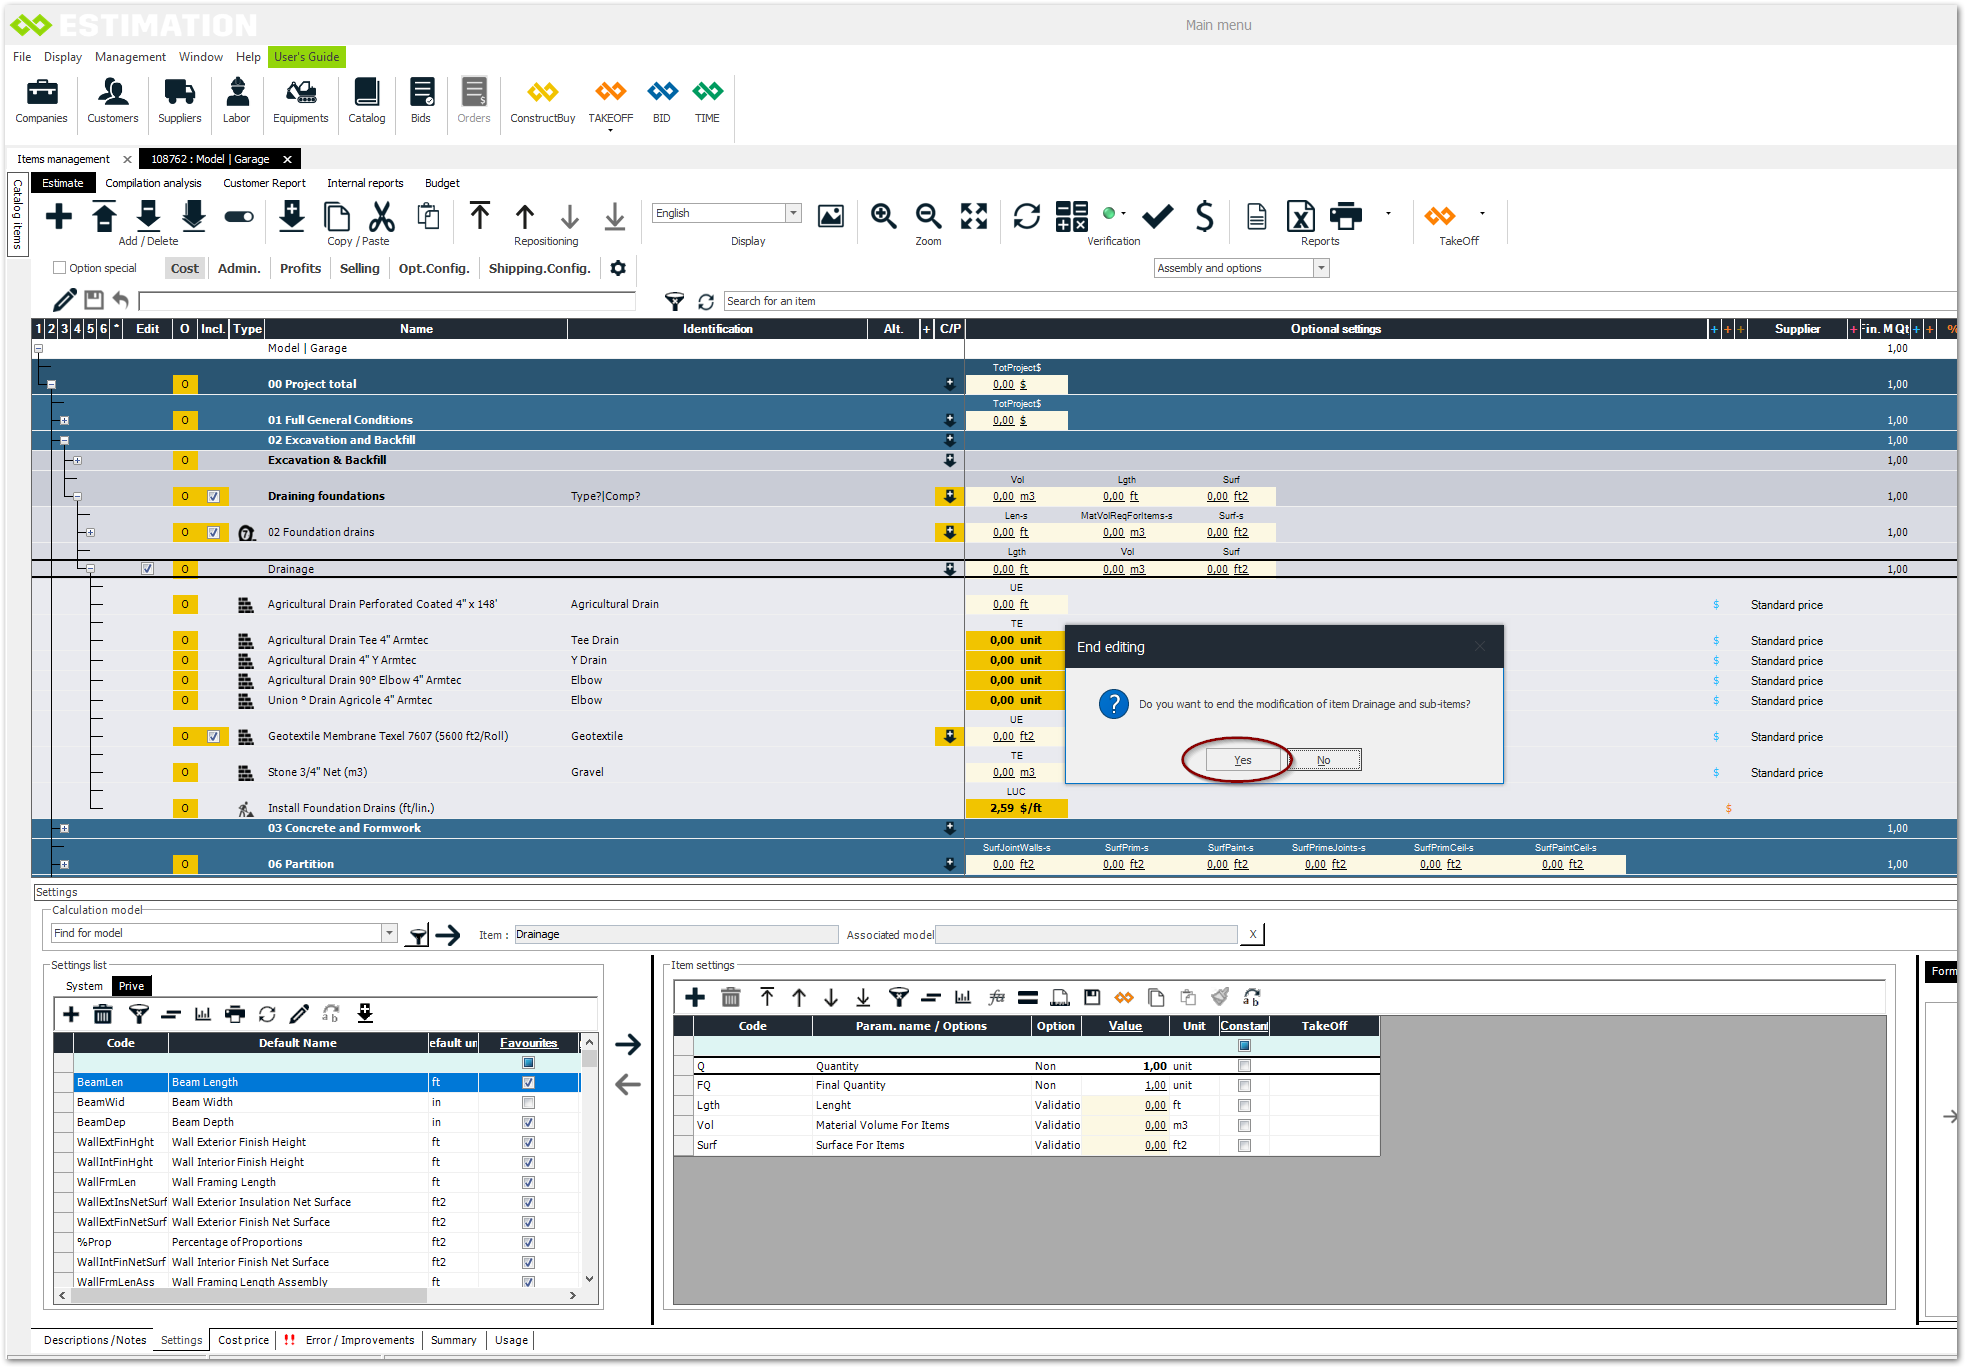Click No in End editing dialog
Image resolution: width=1966 pixels, height=1368 pixels.
[x=1323, y=760]
